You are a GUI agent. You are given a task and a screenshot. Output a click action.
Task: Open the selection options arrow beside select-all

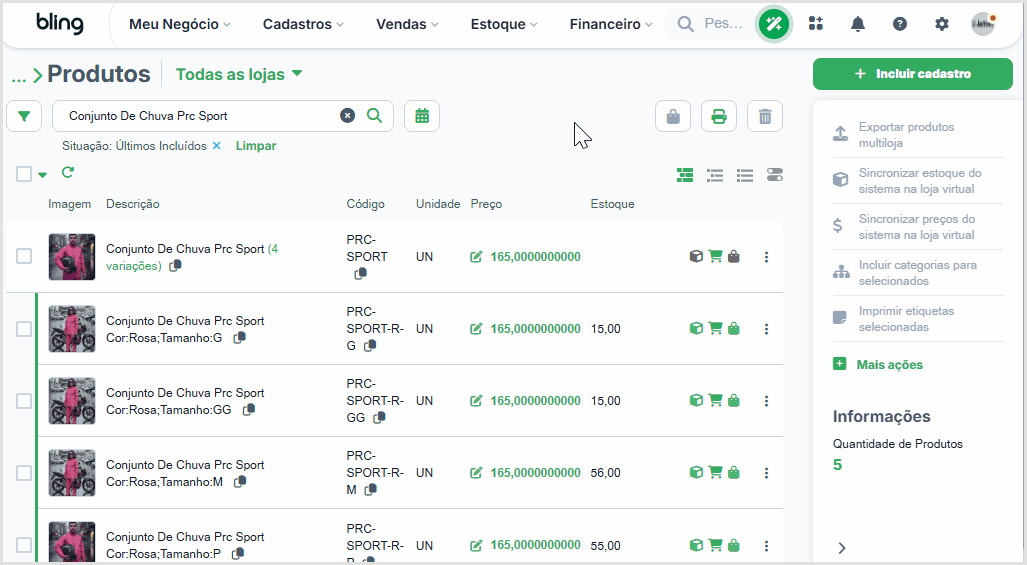pos(43,175)
